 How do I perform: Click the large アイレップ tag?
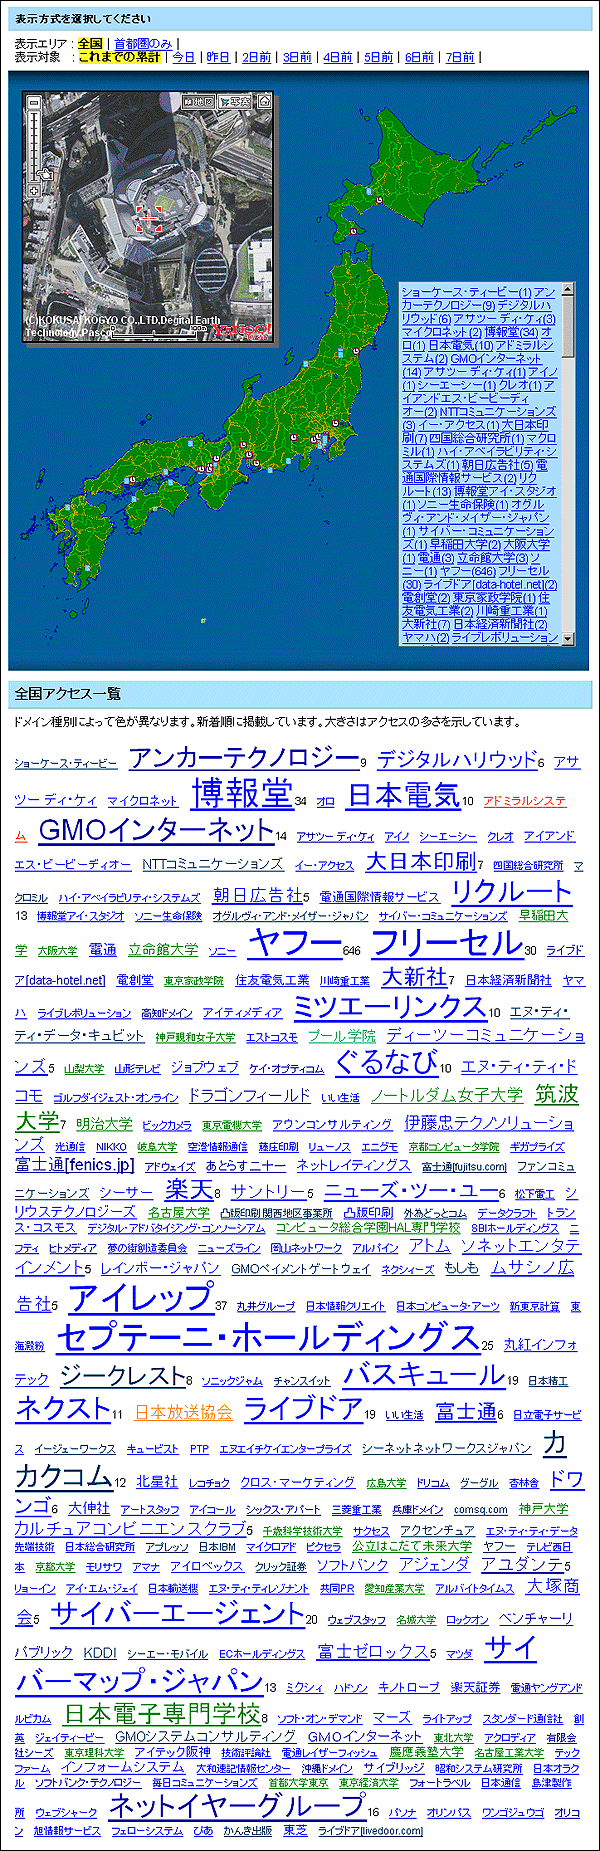tap(141, 1297)
